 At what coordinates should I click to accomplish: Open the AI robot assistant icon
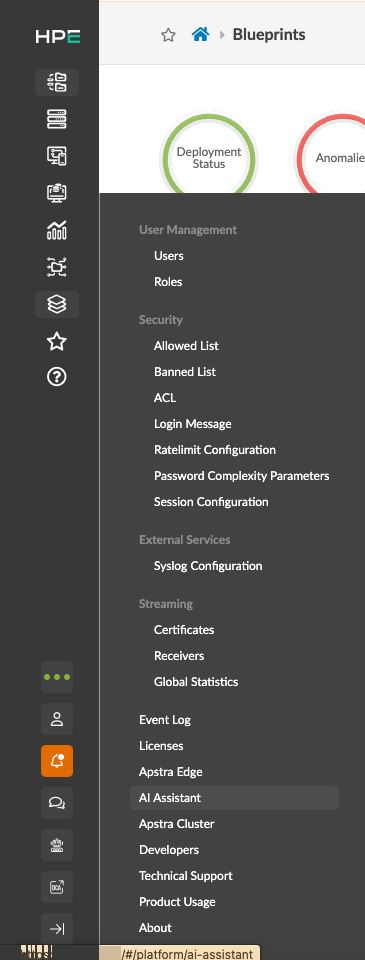(x=57, y=845)
